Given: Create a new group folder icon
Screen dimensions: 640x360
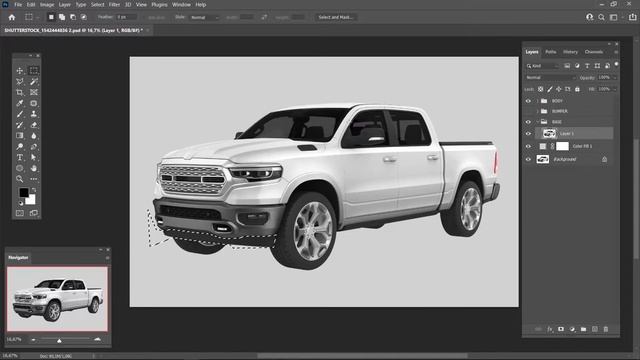Looking at the screenshot, I should (583, 329).
